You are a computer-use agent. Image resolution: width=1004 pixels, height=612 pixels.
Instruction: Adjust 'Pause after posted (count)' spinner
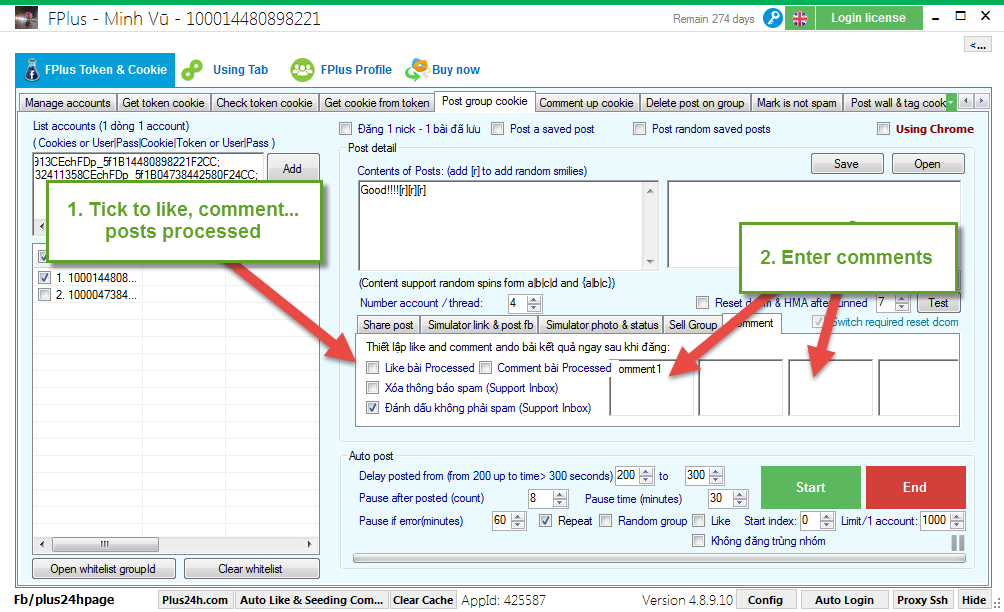pyautogui.click(x=560, y=498)
